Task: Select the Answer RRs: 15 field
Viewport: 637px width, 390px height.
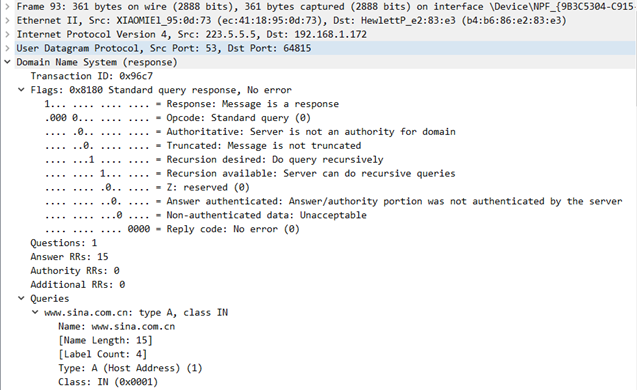Action: pyautogui.click(x=69, y=257)
